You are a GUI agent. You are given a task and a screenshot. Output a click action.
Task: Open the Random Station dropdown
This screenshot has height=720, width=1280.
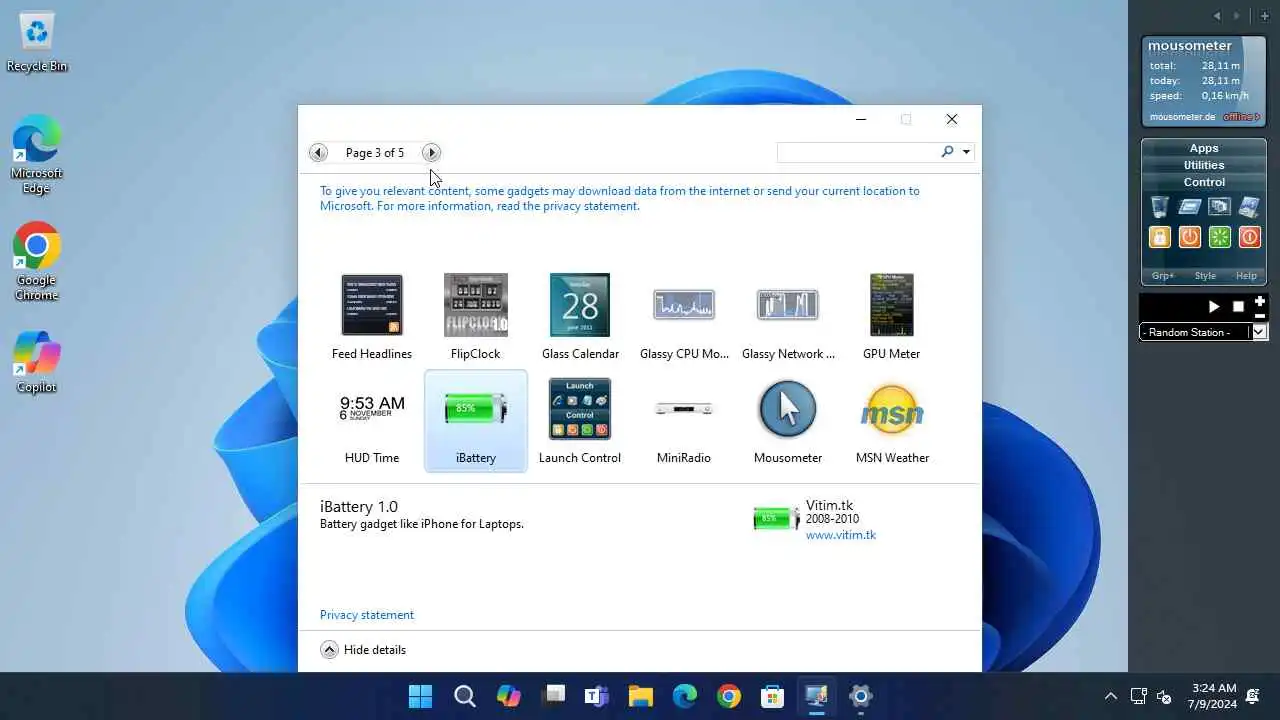(1260, 332)
